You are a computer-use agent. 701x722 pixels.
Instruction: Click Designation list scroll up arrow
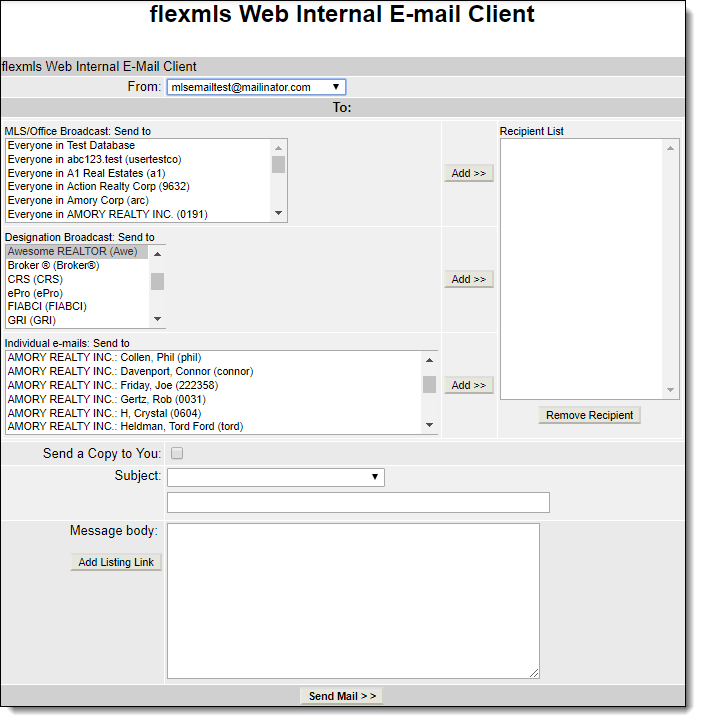(x=158, y=254)
